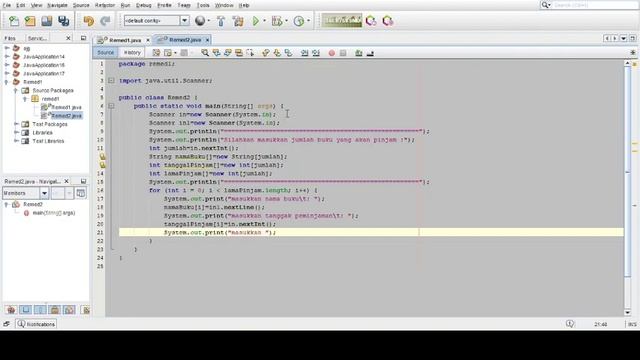640x360 pixels.
Task: Click the Previous Bookmark editor icon
Action: (266, 53)
